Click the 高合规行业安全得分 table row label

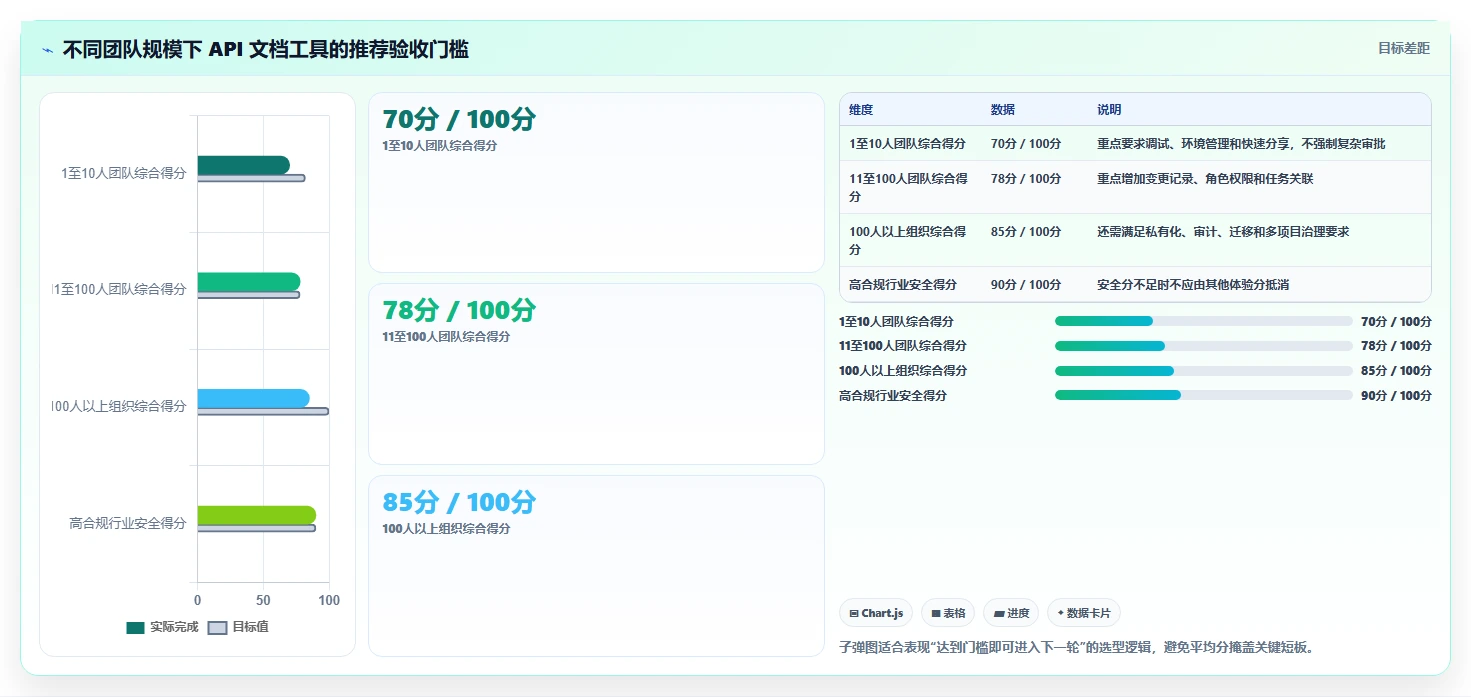[903, 285]
